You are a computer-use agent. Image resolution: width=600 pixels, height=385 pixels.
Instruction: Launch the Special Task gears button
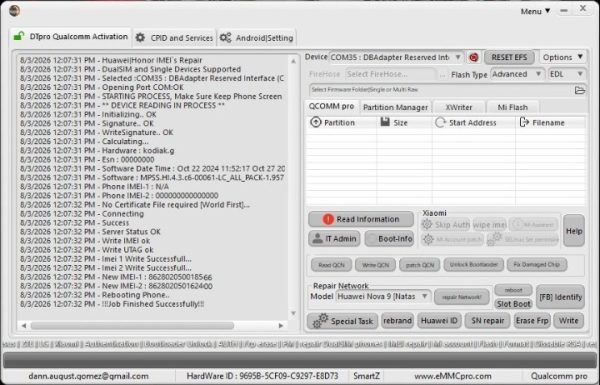[342, 321]
